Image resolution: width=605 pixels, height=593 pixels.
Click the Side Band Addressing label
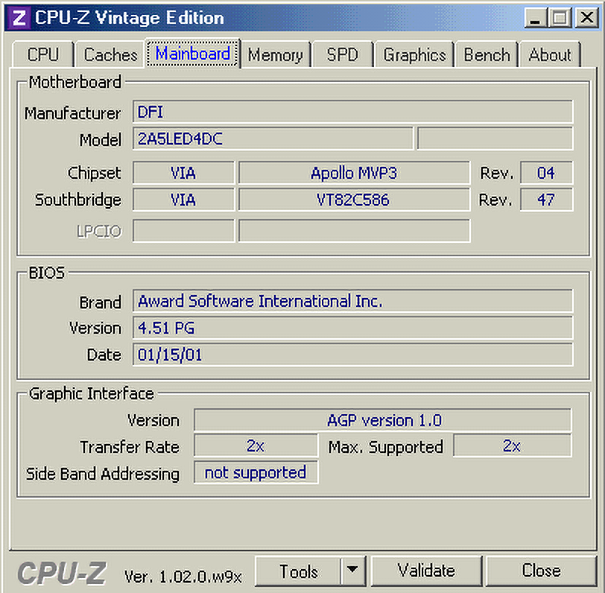coord(103,474)
